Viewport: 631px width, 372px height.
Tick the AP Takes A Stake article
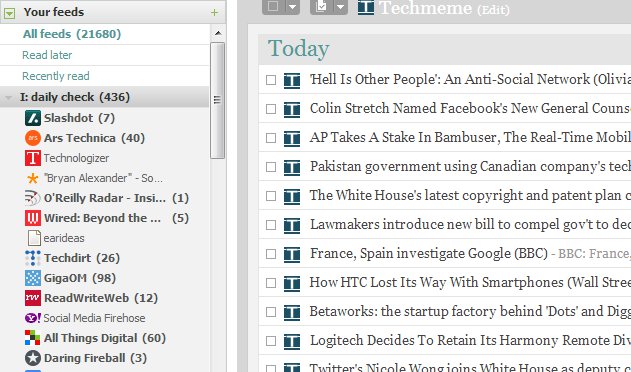click(271, 138)
